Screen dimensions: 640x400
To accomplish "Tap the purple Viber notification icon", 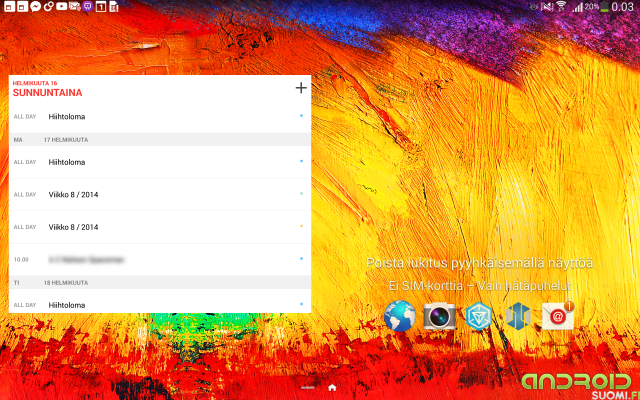I will point(88,6).
